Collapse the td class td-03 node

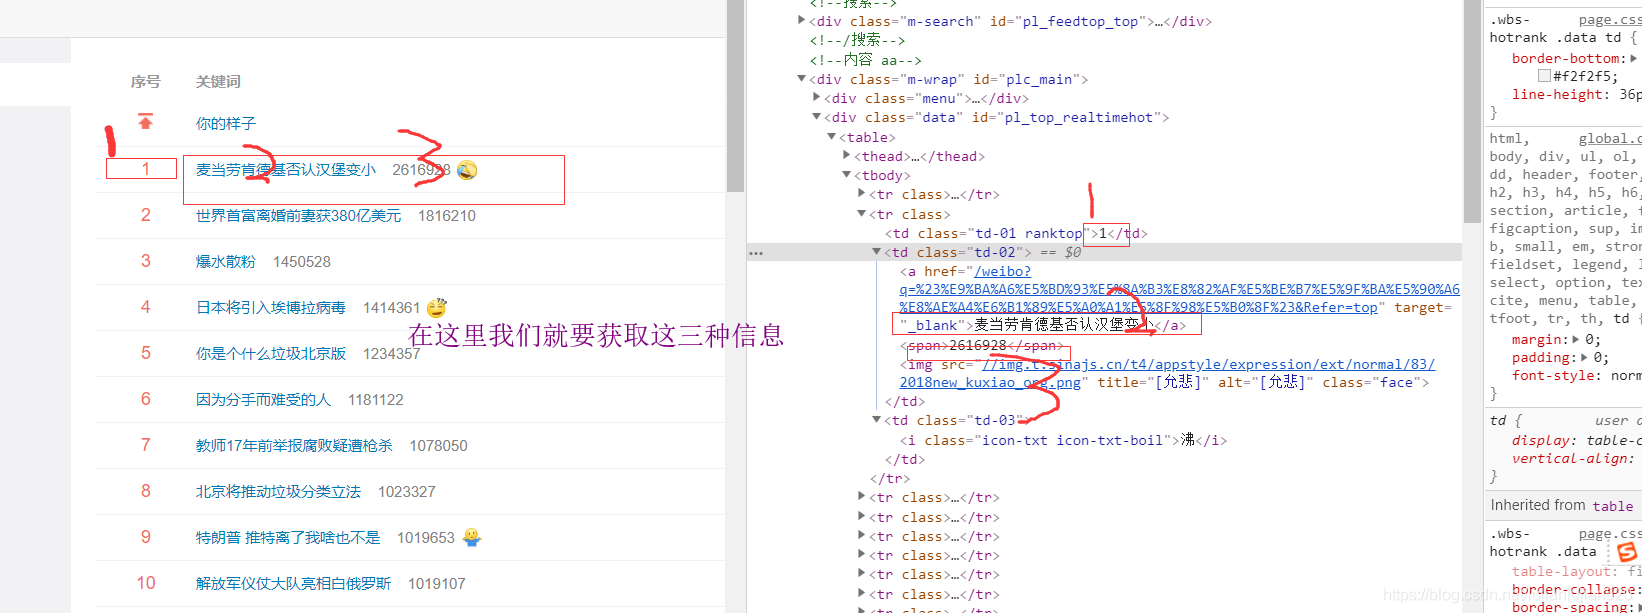(877, 420)
